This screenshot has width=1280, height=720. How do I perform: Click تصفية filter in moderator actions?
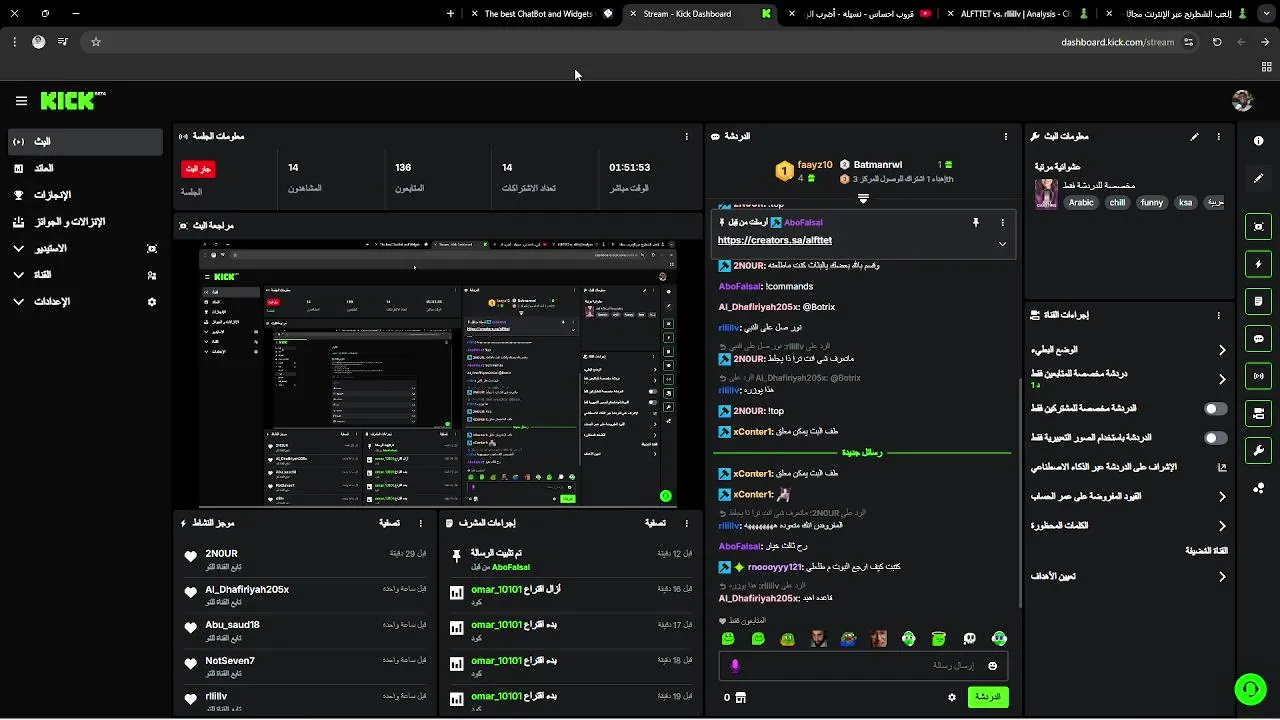pos(655,523)
